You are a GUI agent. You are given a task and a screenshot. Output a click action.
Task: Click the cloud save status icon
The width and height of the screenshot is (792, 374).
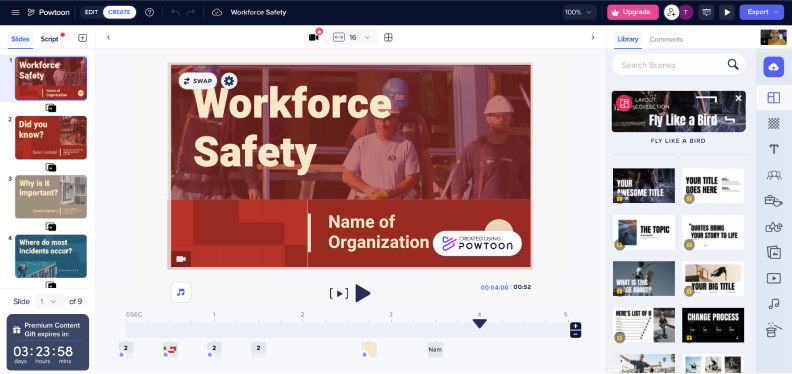click(x=217, y=12)
